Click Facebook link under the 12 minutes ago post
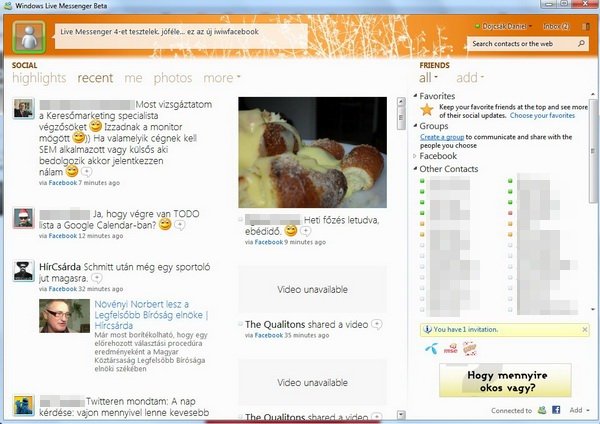Viewport: 600px width, 424px height. pos(63,236)
